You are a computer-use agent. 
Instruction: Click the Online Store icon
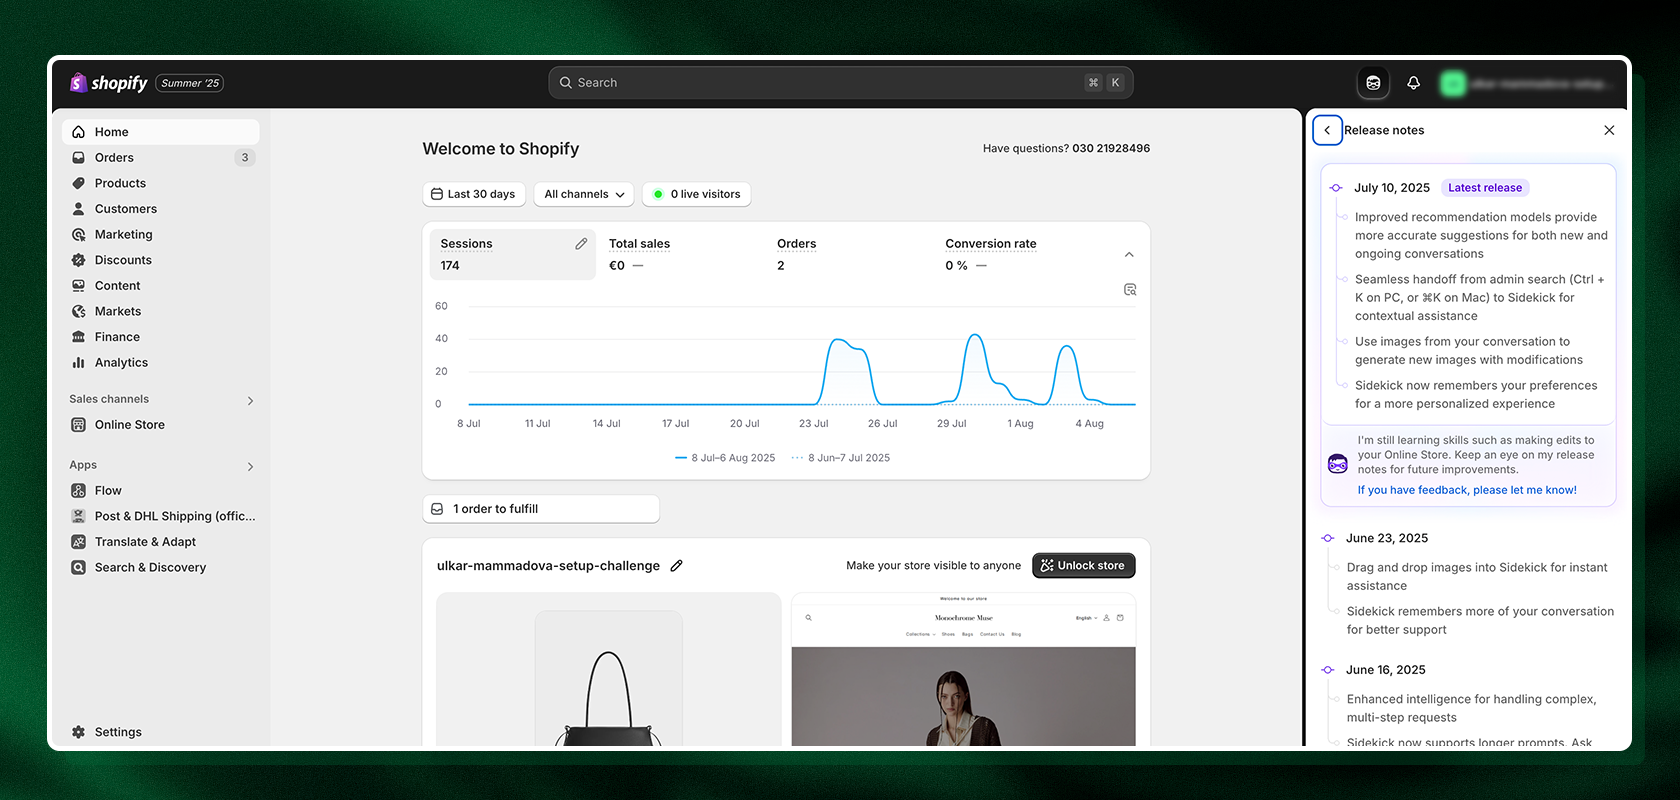click(x=78, y=425)
